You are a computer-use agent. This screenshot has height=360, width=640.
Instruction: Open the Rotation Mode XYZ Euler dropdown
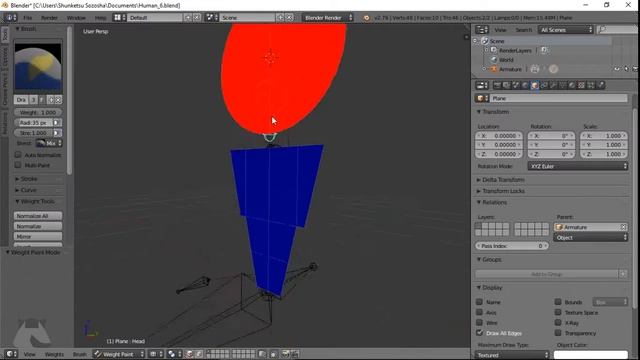coord(578,166)
